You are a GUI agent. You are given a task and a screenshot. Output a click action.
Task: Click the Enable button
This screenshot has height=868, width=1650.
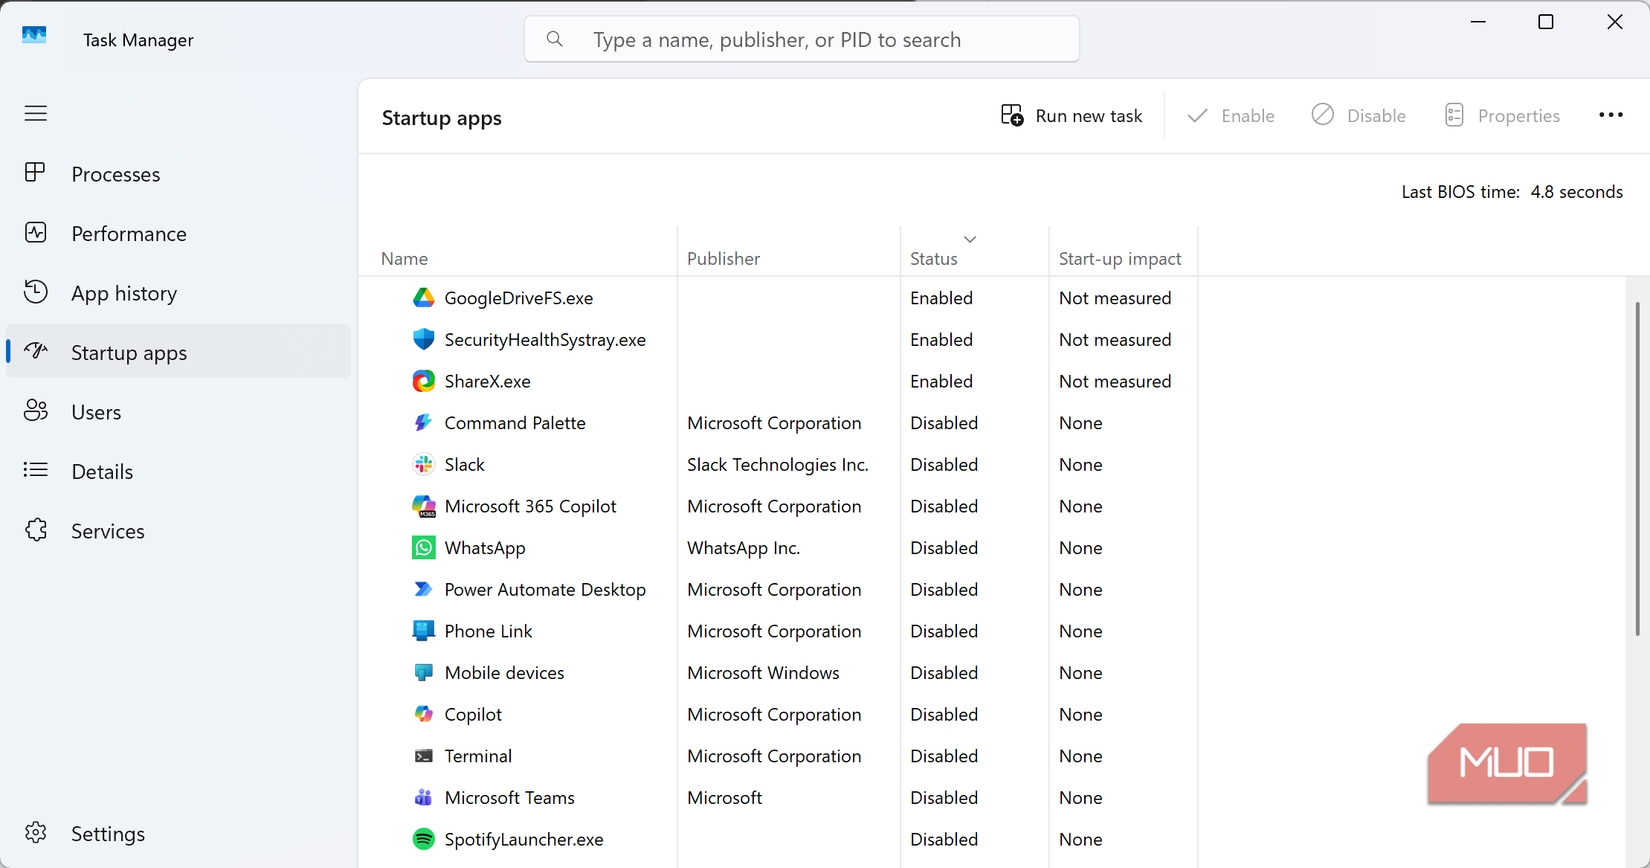pos(1231,116)
